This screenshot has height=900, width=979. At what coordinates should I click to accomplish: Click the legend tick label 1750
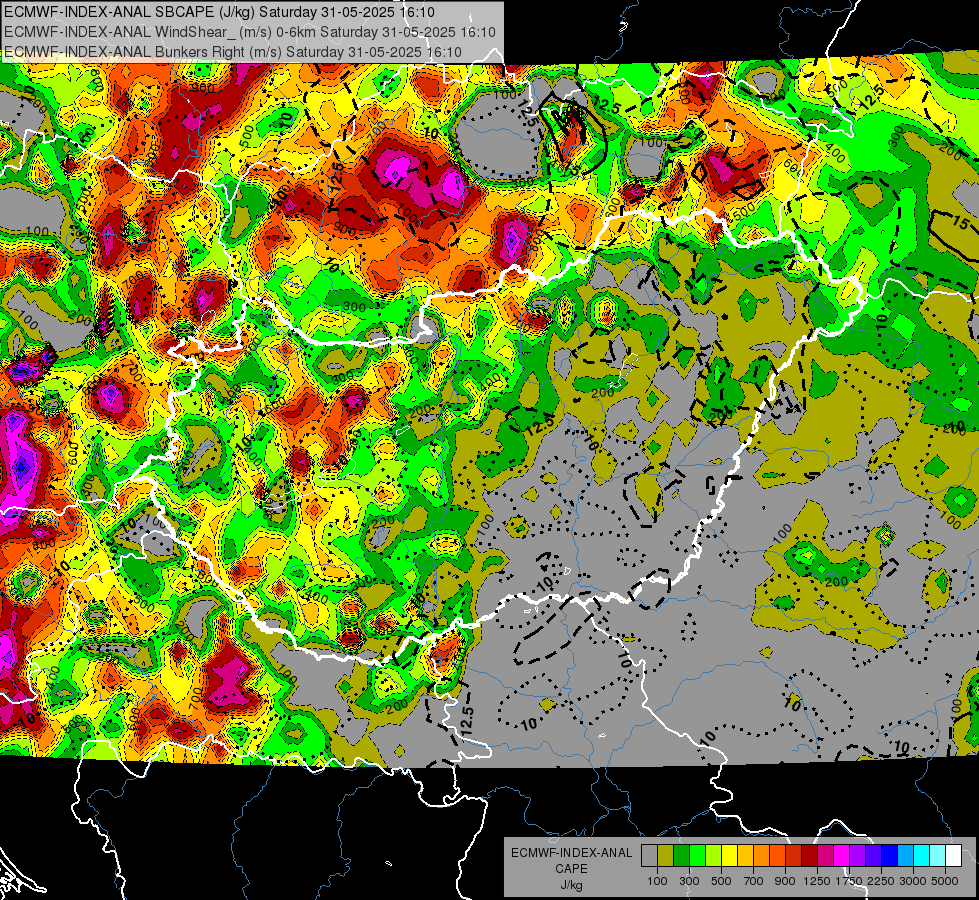849,881
